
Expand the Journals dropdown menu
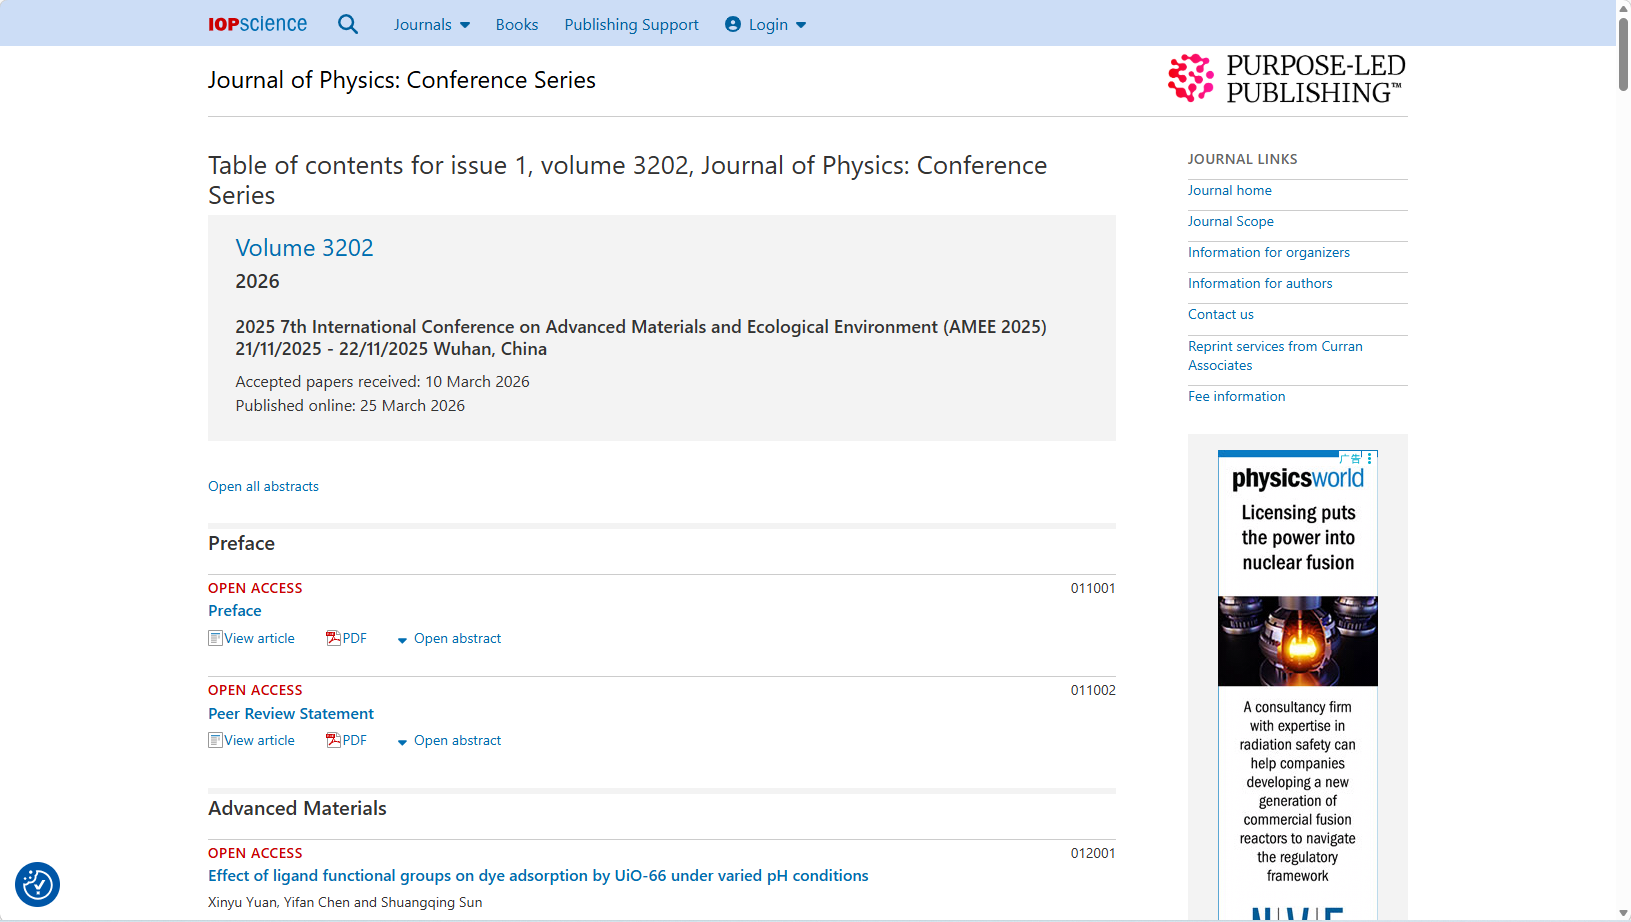click(x=431, y=24)
